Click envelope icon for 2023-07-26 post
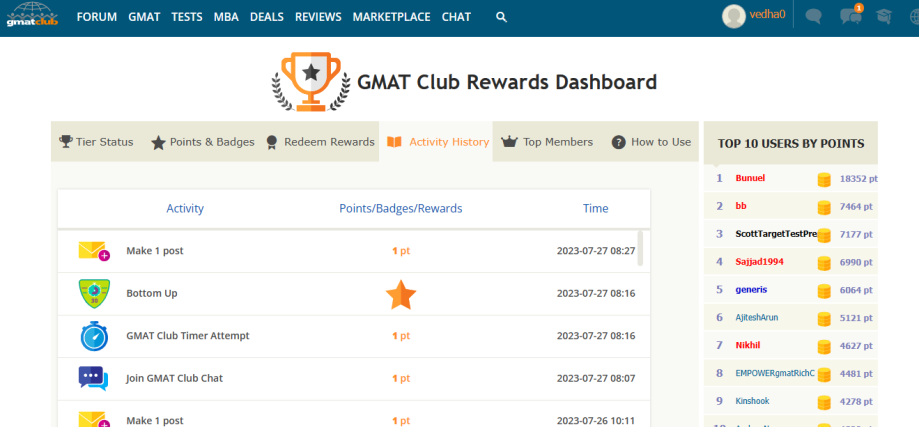Viewport: 919px width, 427px height. click(x=94, y=419)
